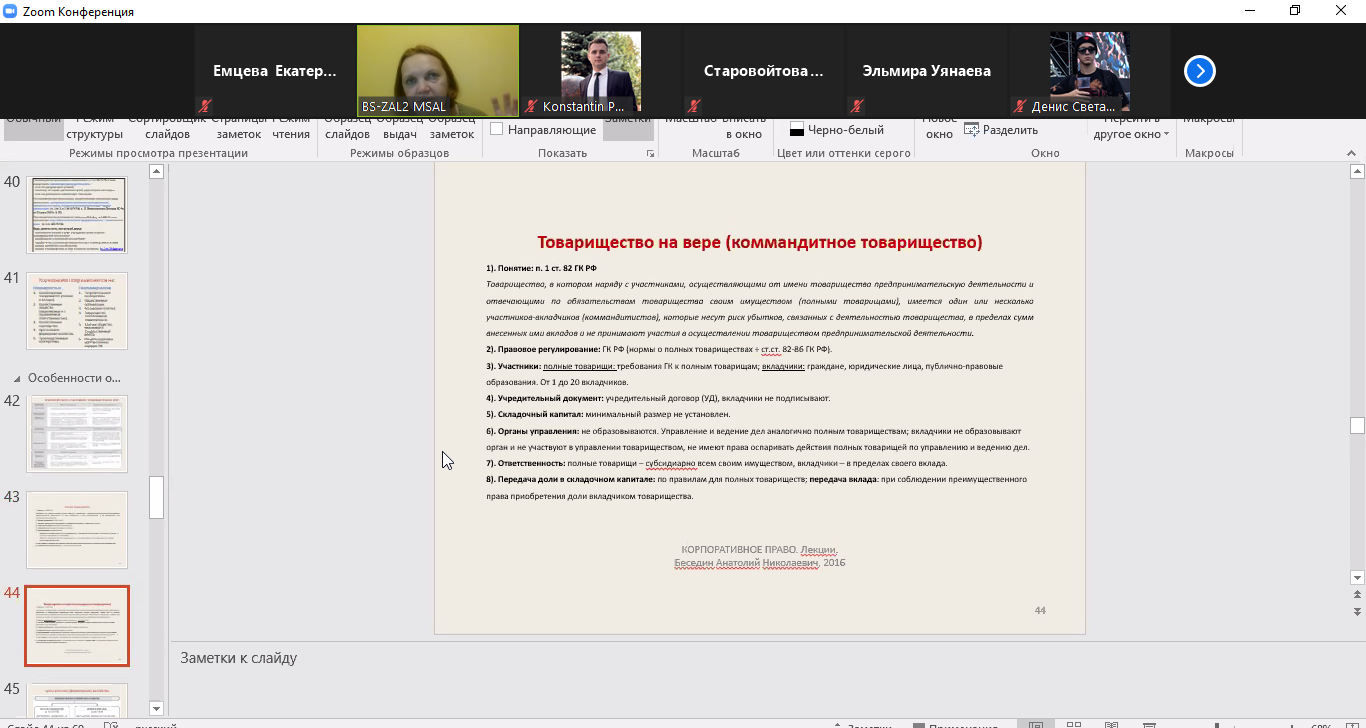Viewport: 1366px width, 728px height.
Task: Click Денис Света... participant video
Action: point(1090,71)
